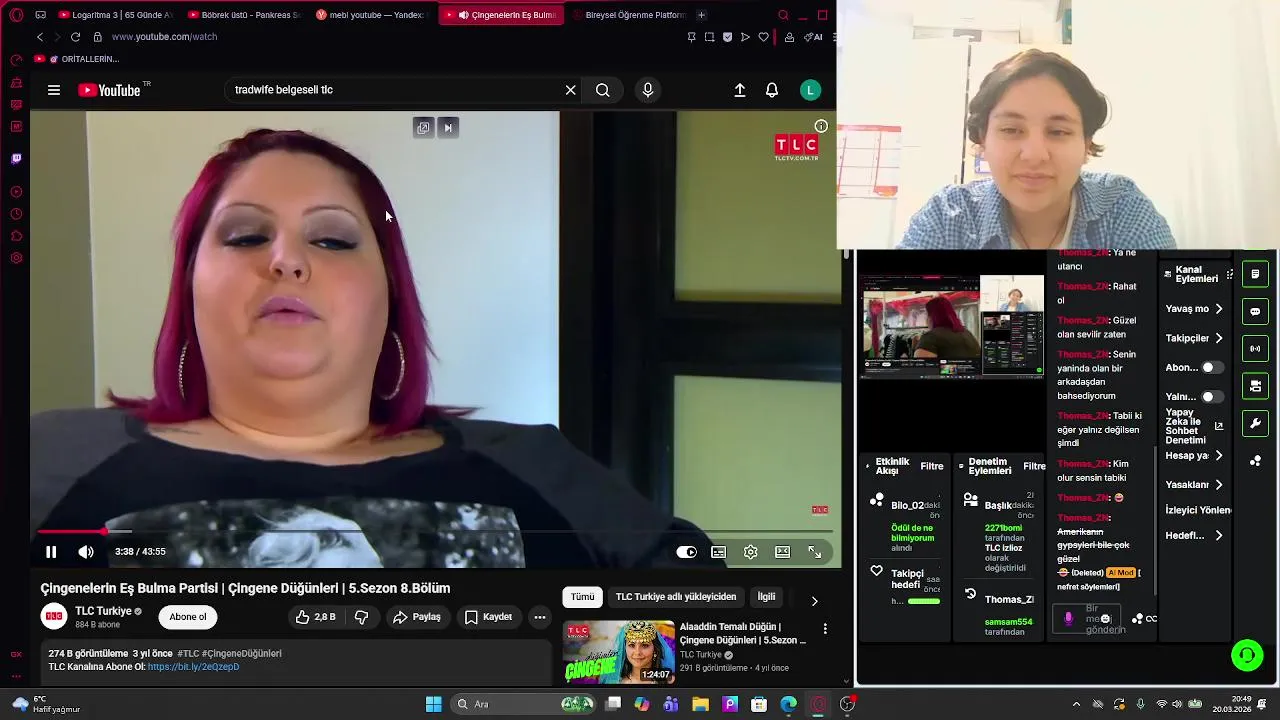Seek along the red video progress bar

pos(436,532)
